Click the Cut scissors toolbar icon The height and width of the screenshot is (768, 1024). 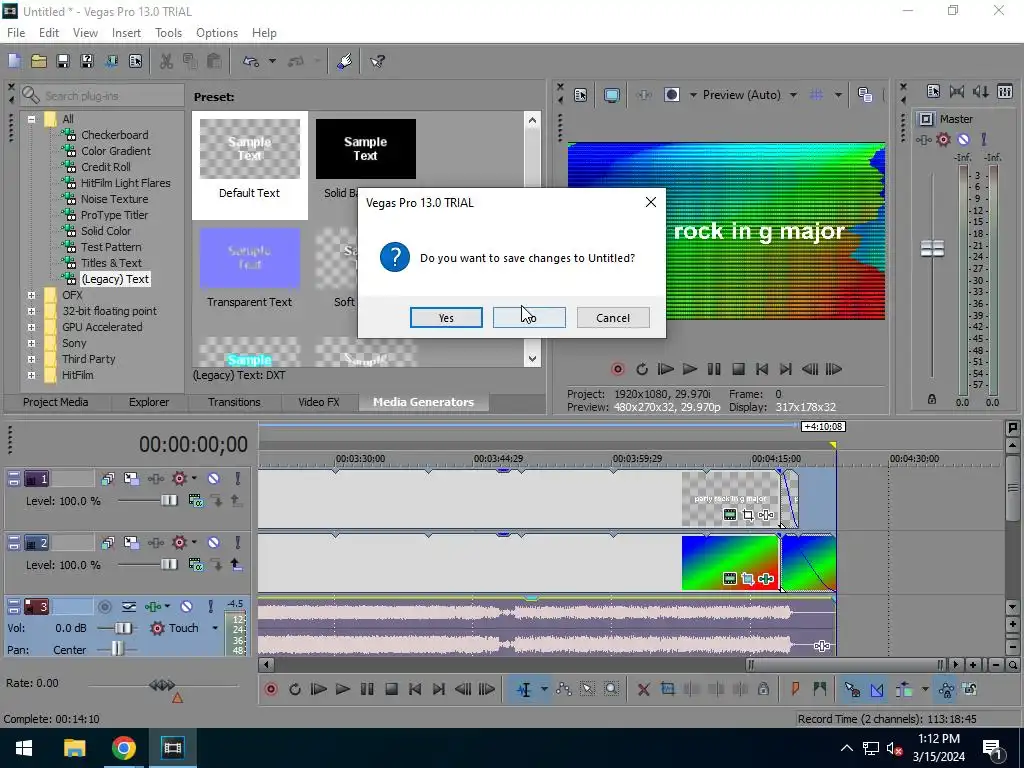pyautogui.click(x=167, y=61)
